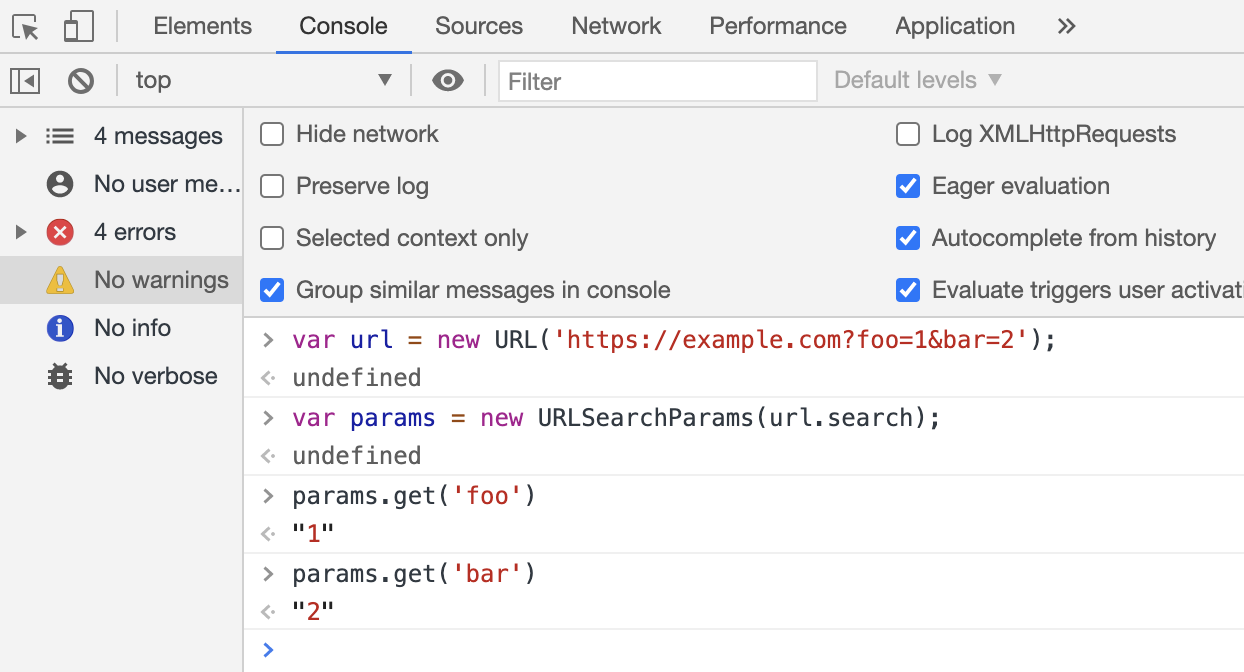Expand the 4 messages group arrow

20,136
